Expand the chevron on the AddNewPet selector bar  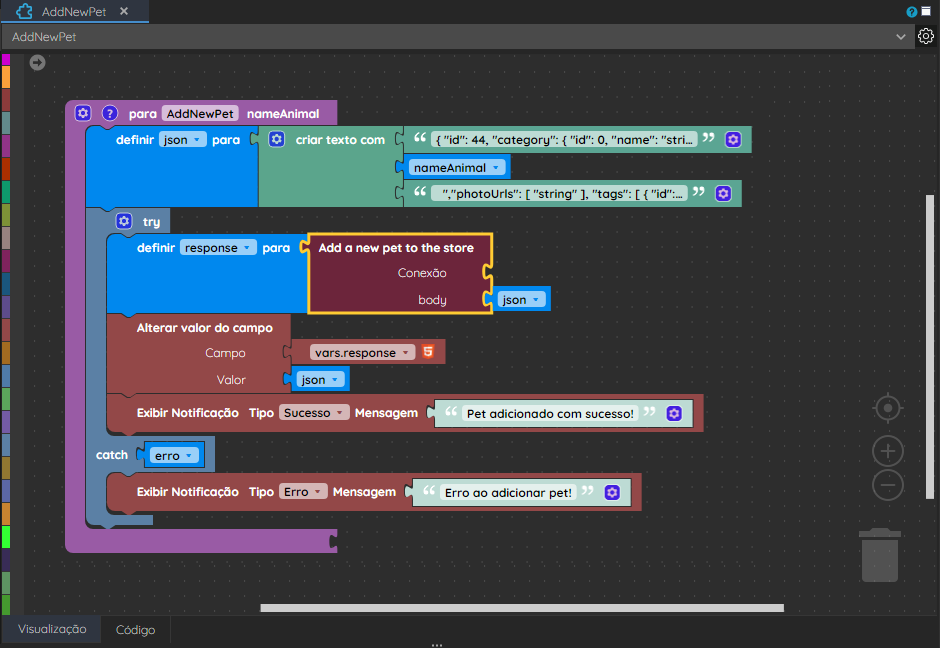[x=900, y=37]
